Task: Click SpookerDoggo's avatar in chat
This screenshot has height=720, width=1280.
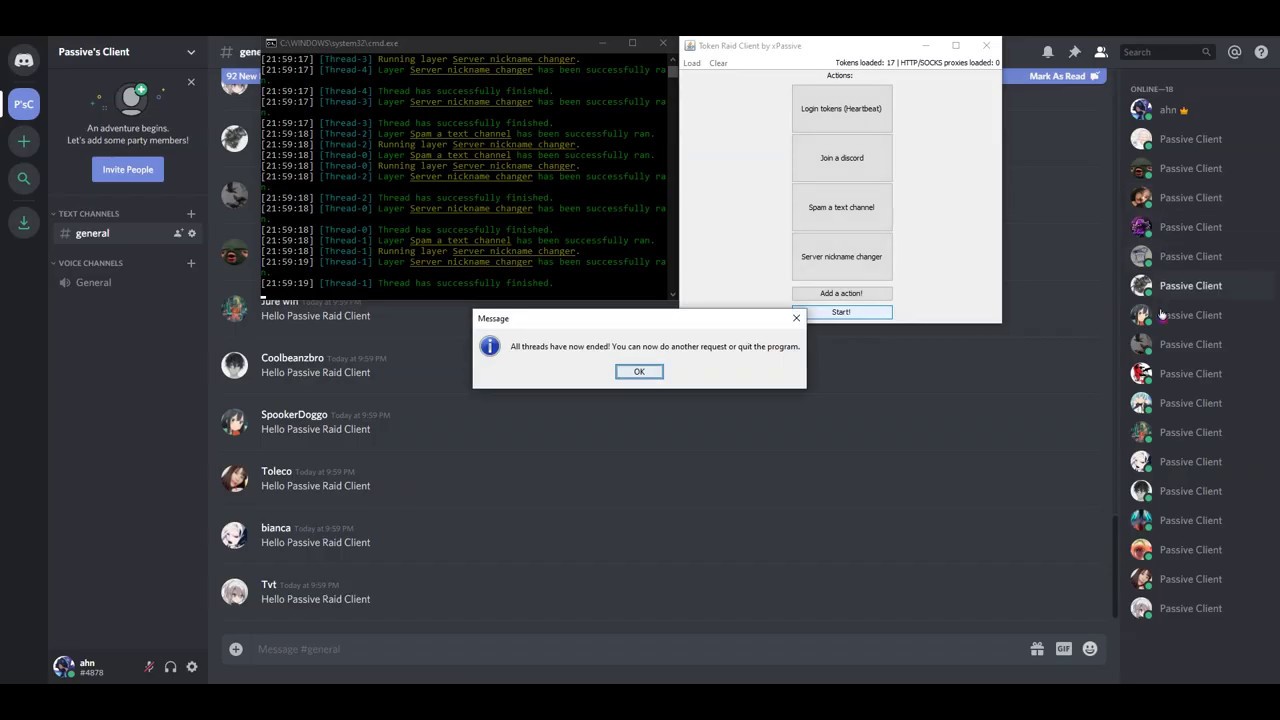Action: click(x=235, y=422)
